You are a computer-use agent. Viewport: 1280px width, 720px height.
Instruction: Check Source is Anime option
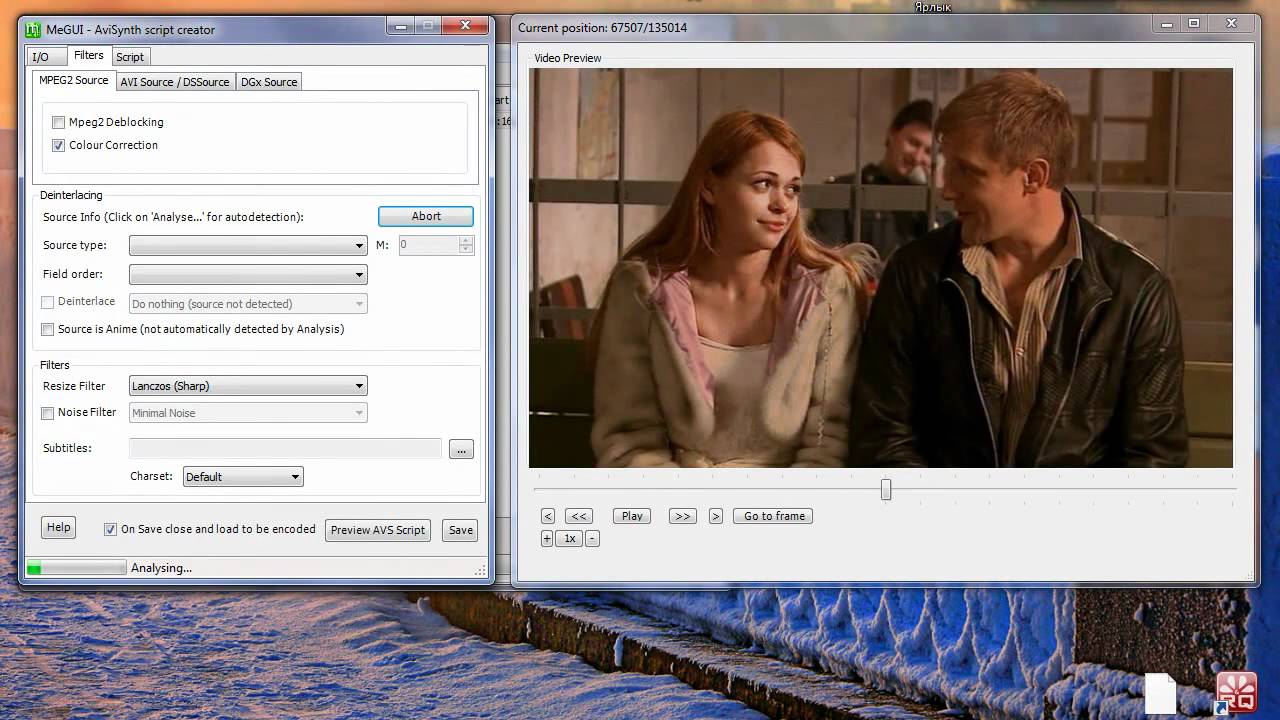coord(47,329)
